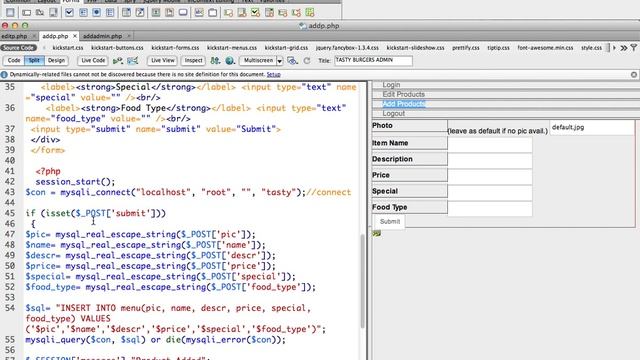The height and width of the screenshot is (360, 640).
Task: Insert a Button form element
Action: [183, 13]
